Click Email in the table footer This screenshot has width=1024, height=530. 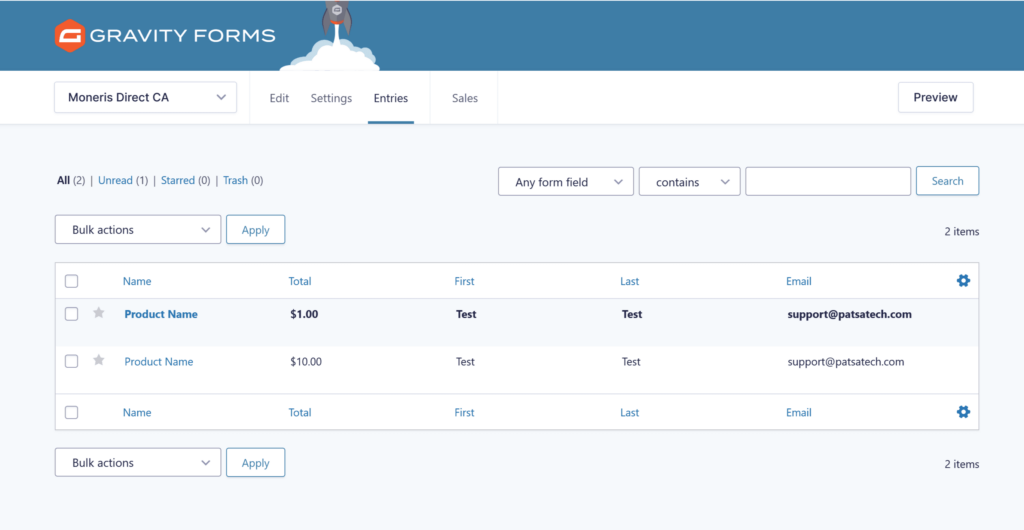point(799,413)
